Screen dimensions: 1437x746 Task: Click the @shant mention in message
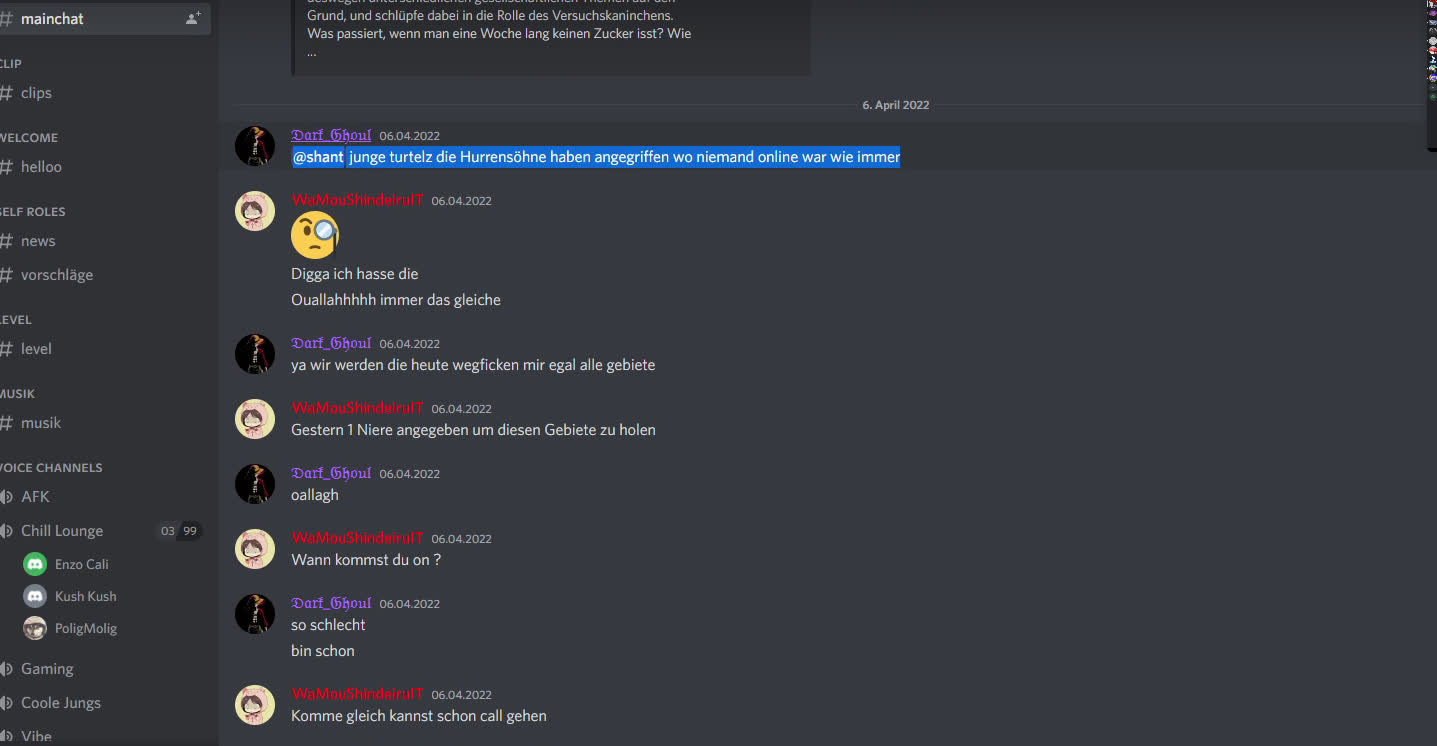(x=318, y=157)
